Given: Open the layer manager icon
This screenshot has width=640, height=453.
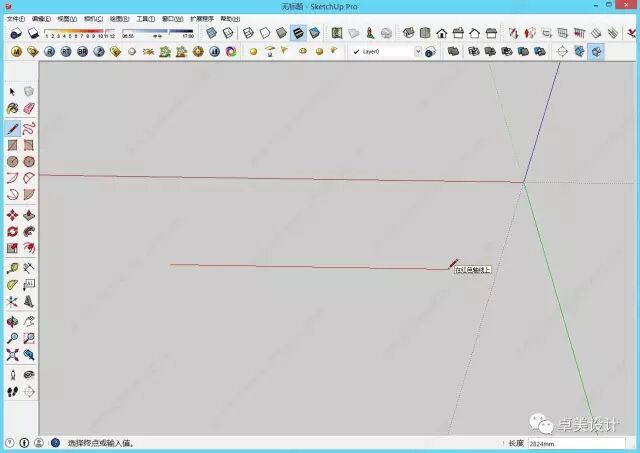Looking at the screenshot, I should (431, 51).
